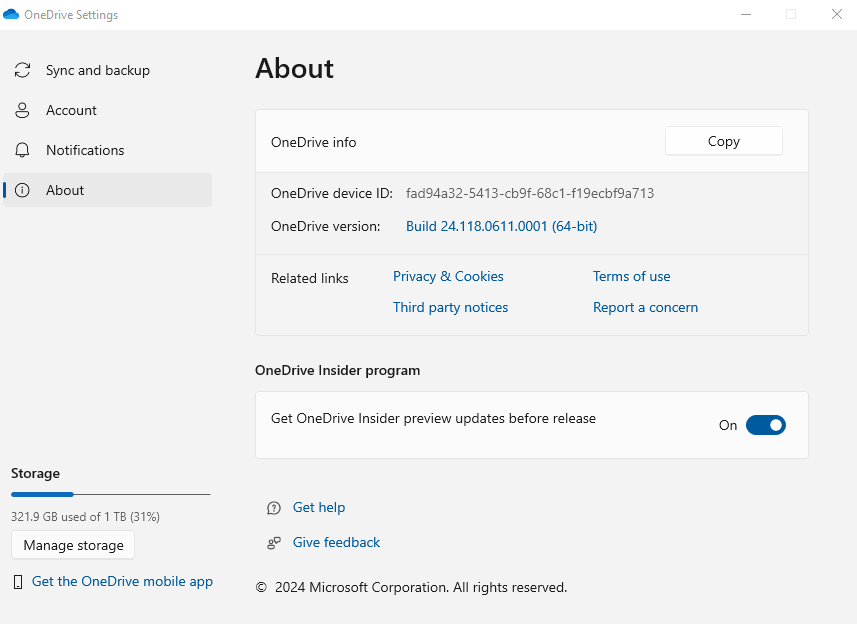Click the Get help link

point(319,508)
